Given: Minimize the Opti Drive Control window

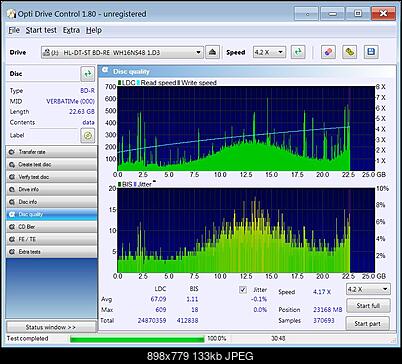Looking at the screenshot, I should 332,14.
